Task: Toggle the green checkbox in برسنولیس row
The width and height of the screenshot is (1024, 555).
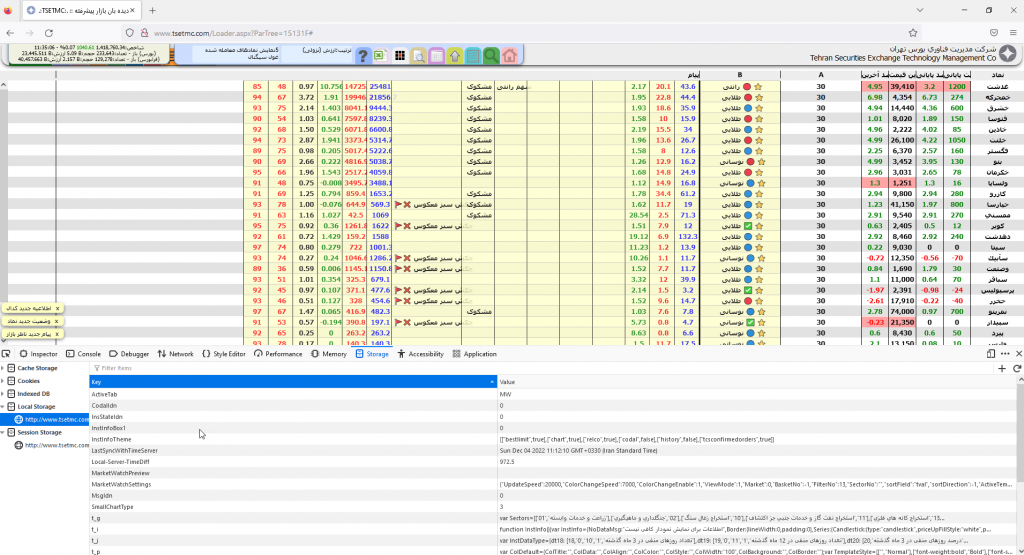Action: coord(747,290)
